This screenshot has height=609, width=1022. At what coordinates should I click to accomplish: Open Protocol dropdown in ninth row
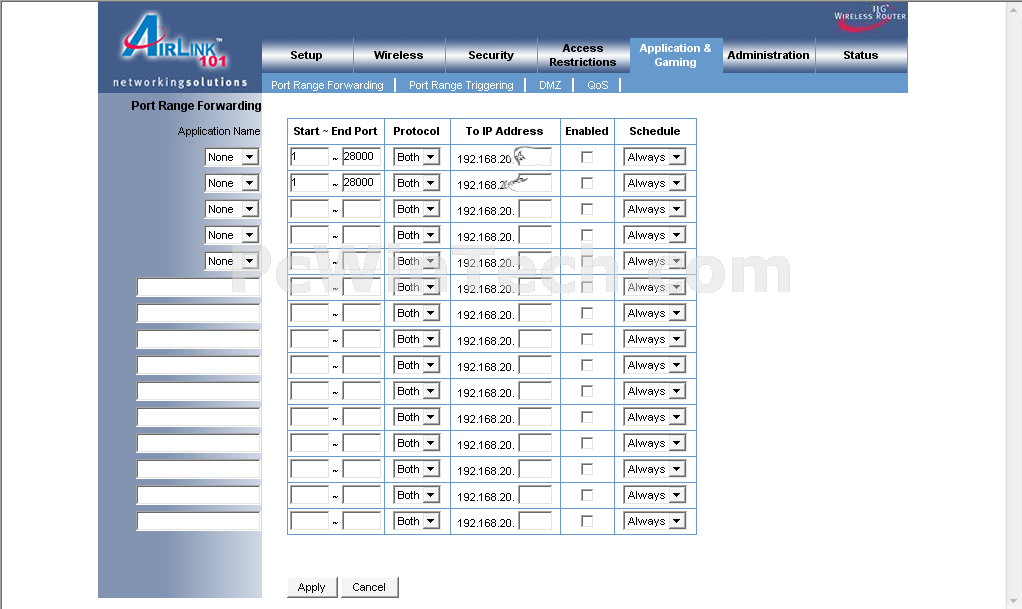417,365
